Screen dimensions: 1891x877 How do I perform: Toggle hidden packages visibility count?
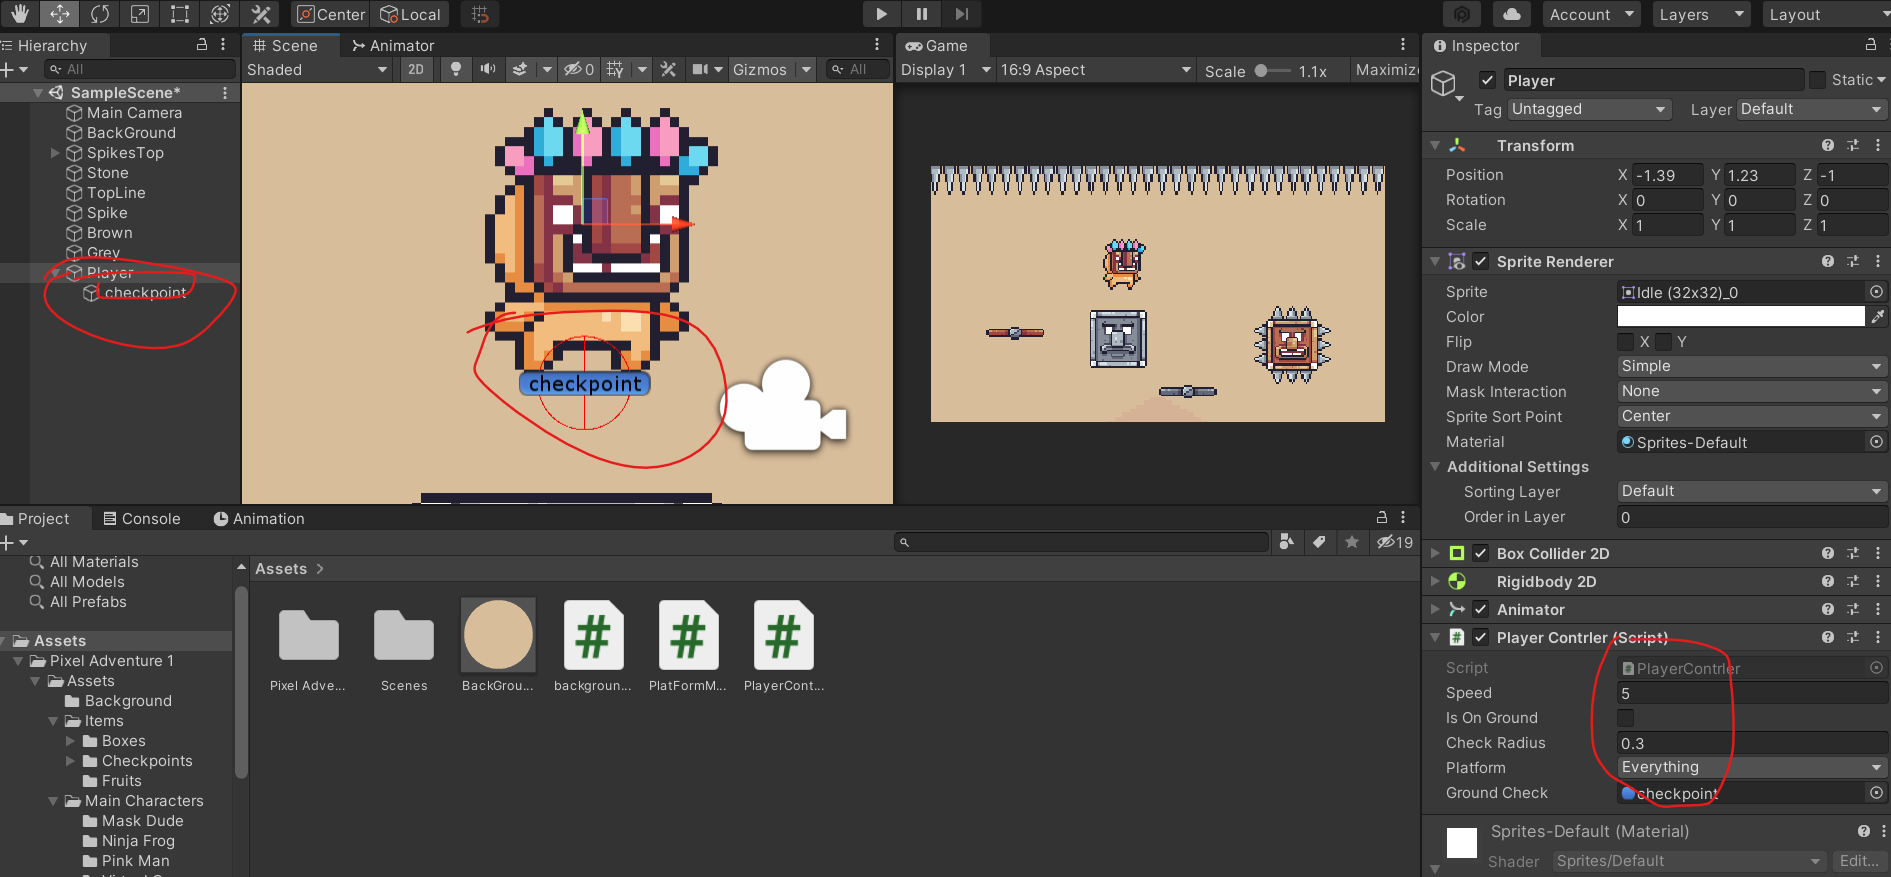[x=1395, y=542]
